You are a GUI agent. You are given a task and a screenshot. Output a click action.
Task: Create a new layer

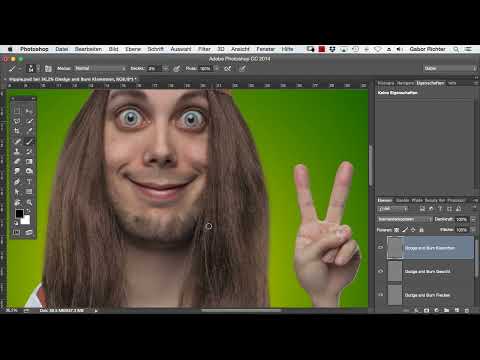coord(457,310)
